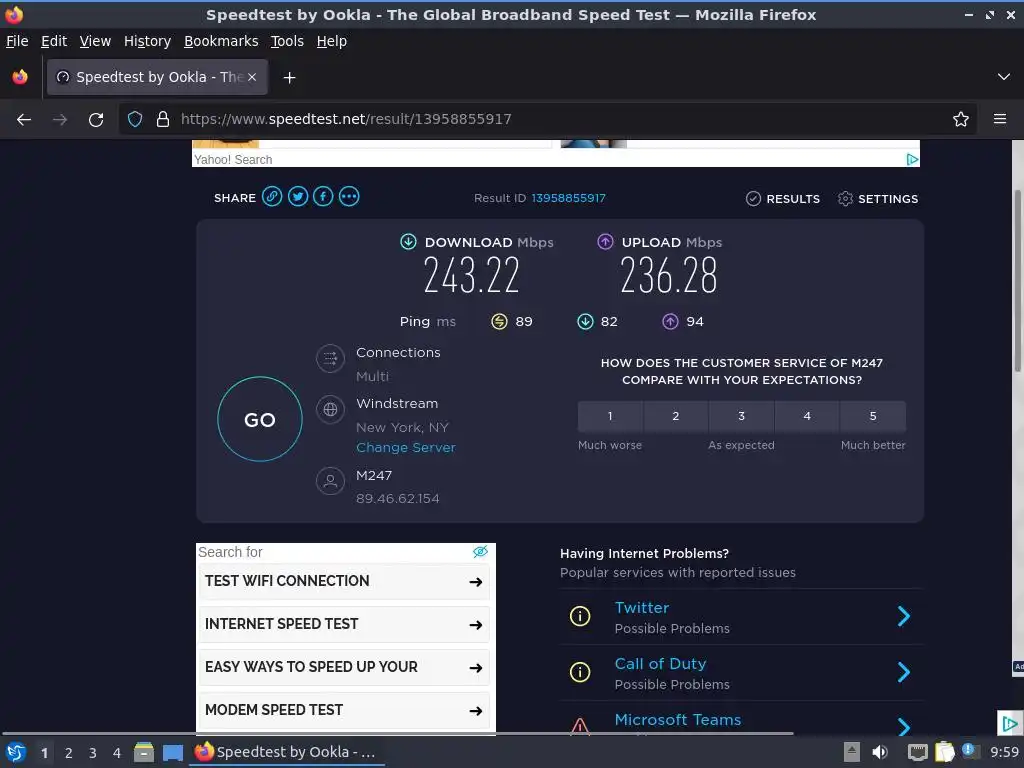This screenshot has width=1024, height=768.
Task: Open Firefox hamburger application menu
Action: [x=1000, y=119]
